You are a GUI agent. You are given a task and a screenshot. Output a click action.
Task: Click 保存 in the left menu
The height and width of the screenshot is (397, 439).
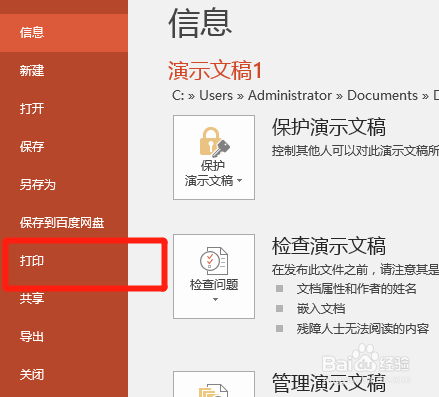pos(64,147)
